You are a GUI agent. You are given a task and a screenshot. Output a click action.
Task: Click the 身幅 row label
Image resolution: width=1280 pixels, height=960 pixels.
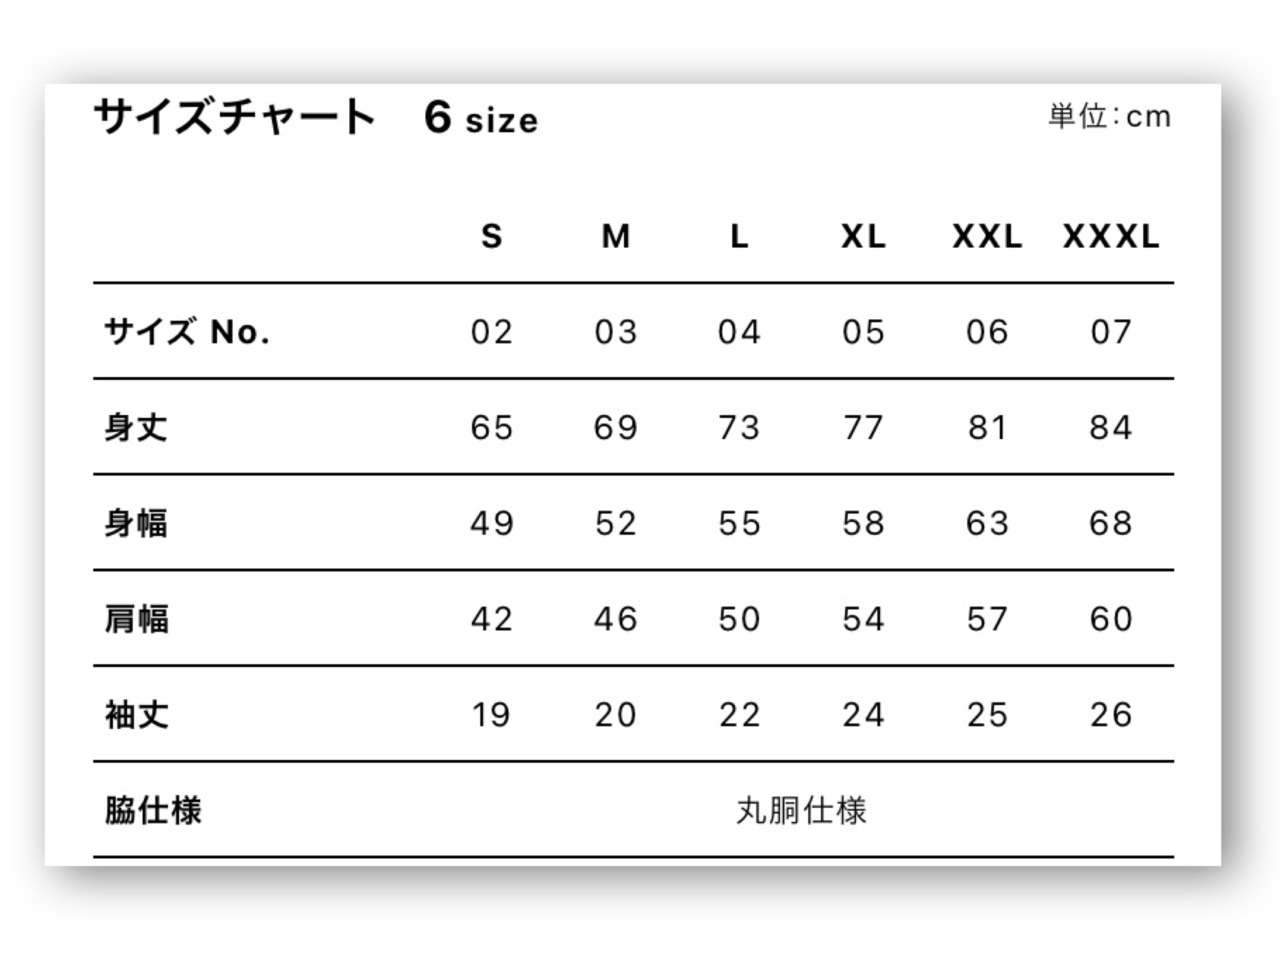[136, 523]
